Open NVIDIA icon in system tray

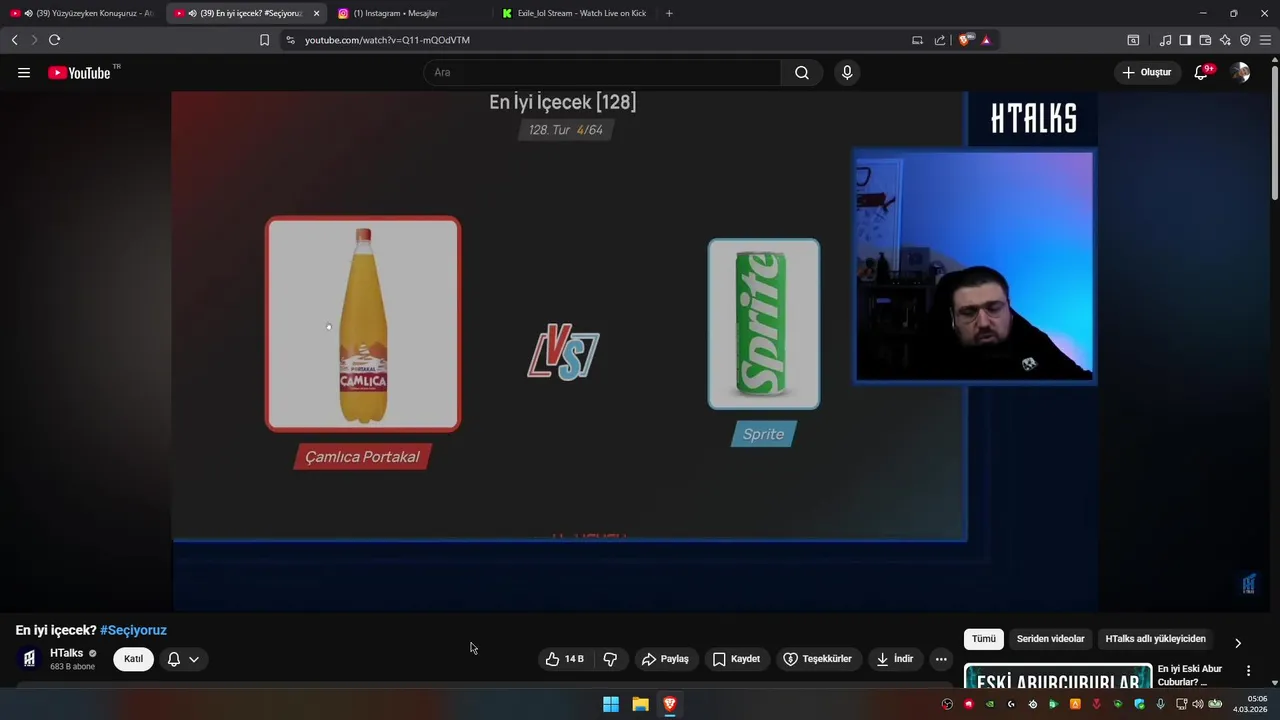pos(990,704)
